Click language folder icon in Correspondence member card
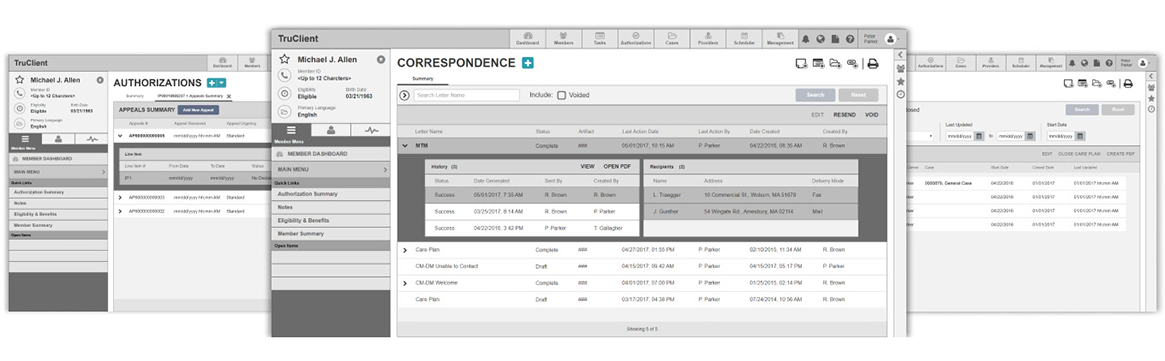The height and width of the screenshot is (361, 1165). [x=284, y=111]
